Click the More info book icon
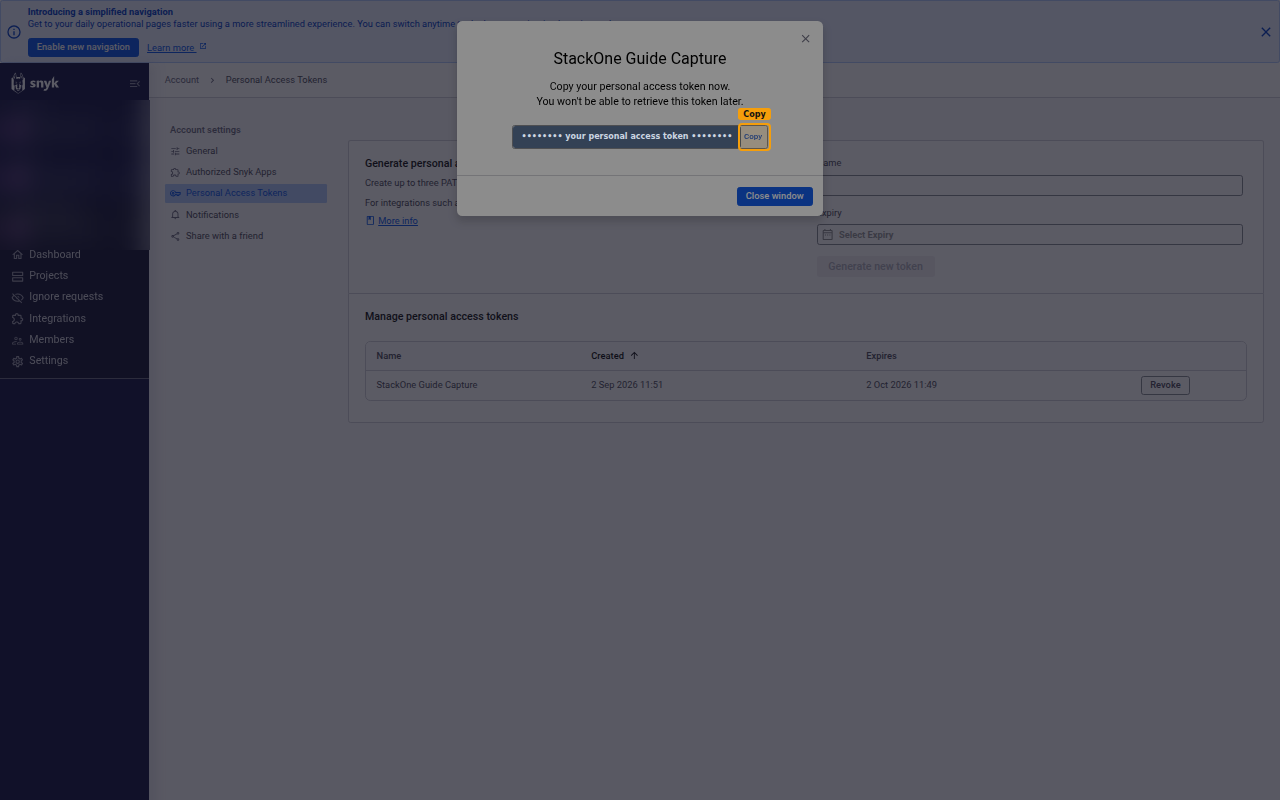 (370, 221)
